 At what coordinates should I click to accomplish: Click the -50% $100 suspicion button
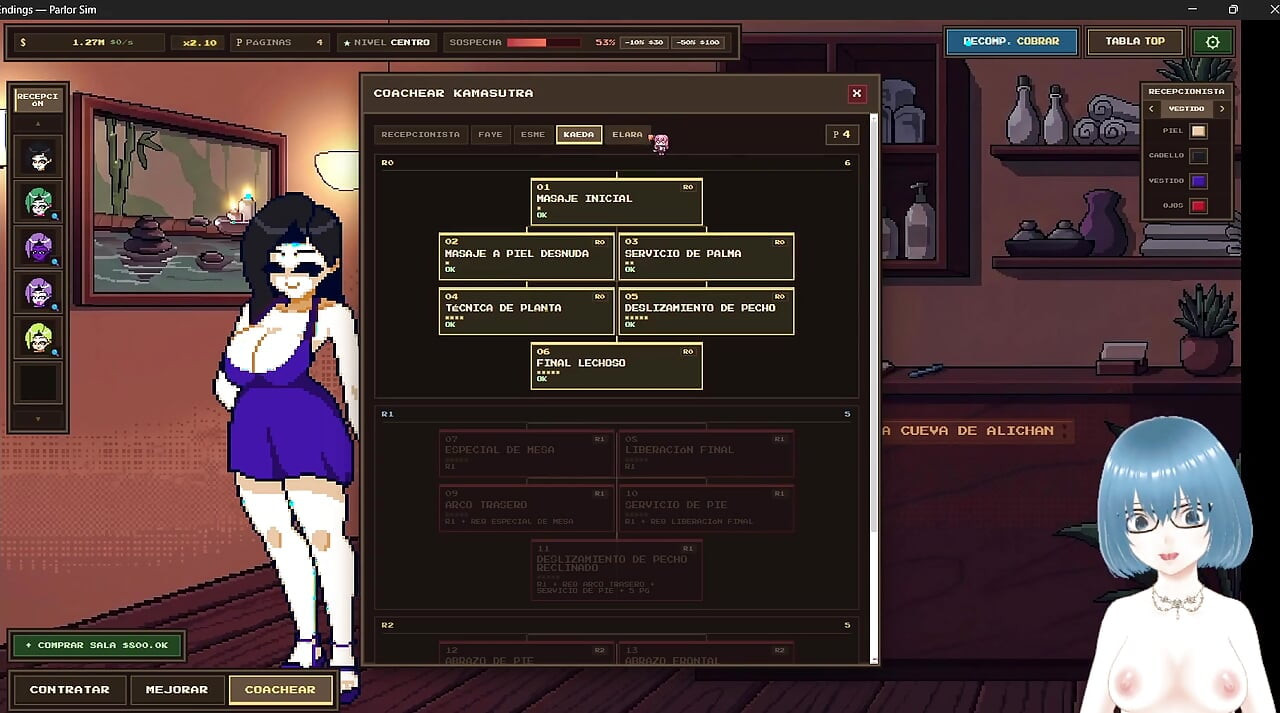point(697,43)
